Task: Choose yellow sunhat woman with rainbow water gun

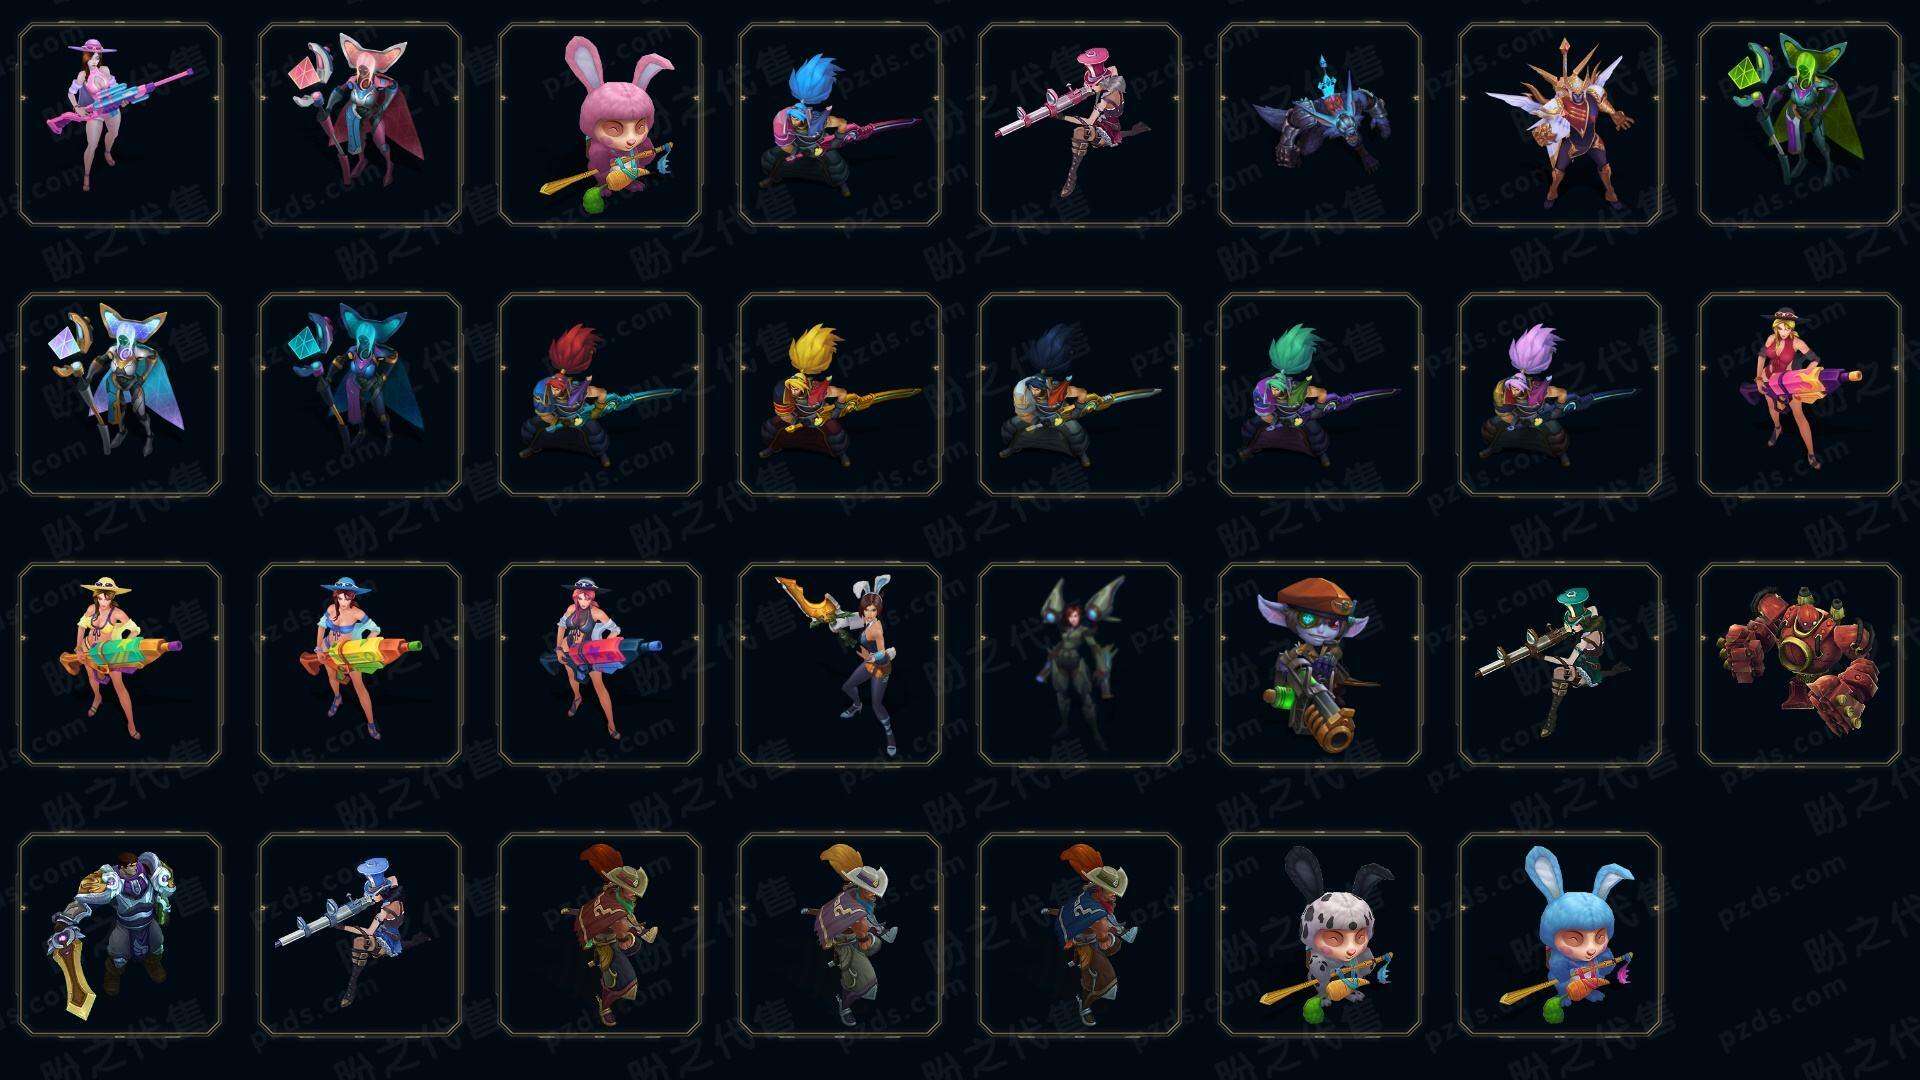Action: click(120, 665)
